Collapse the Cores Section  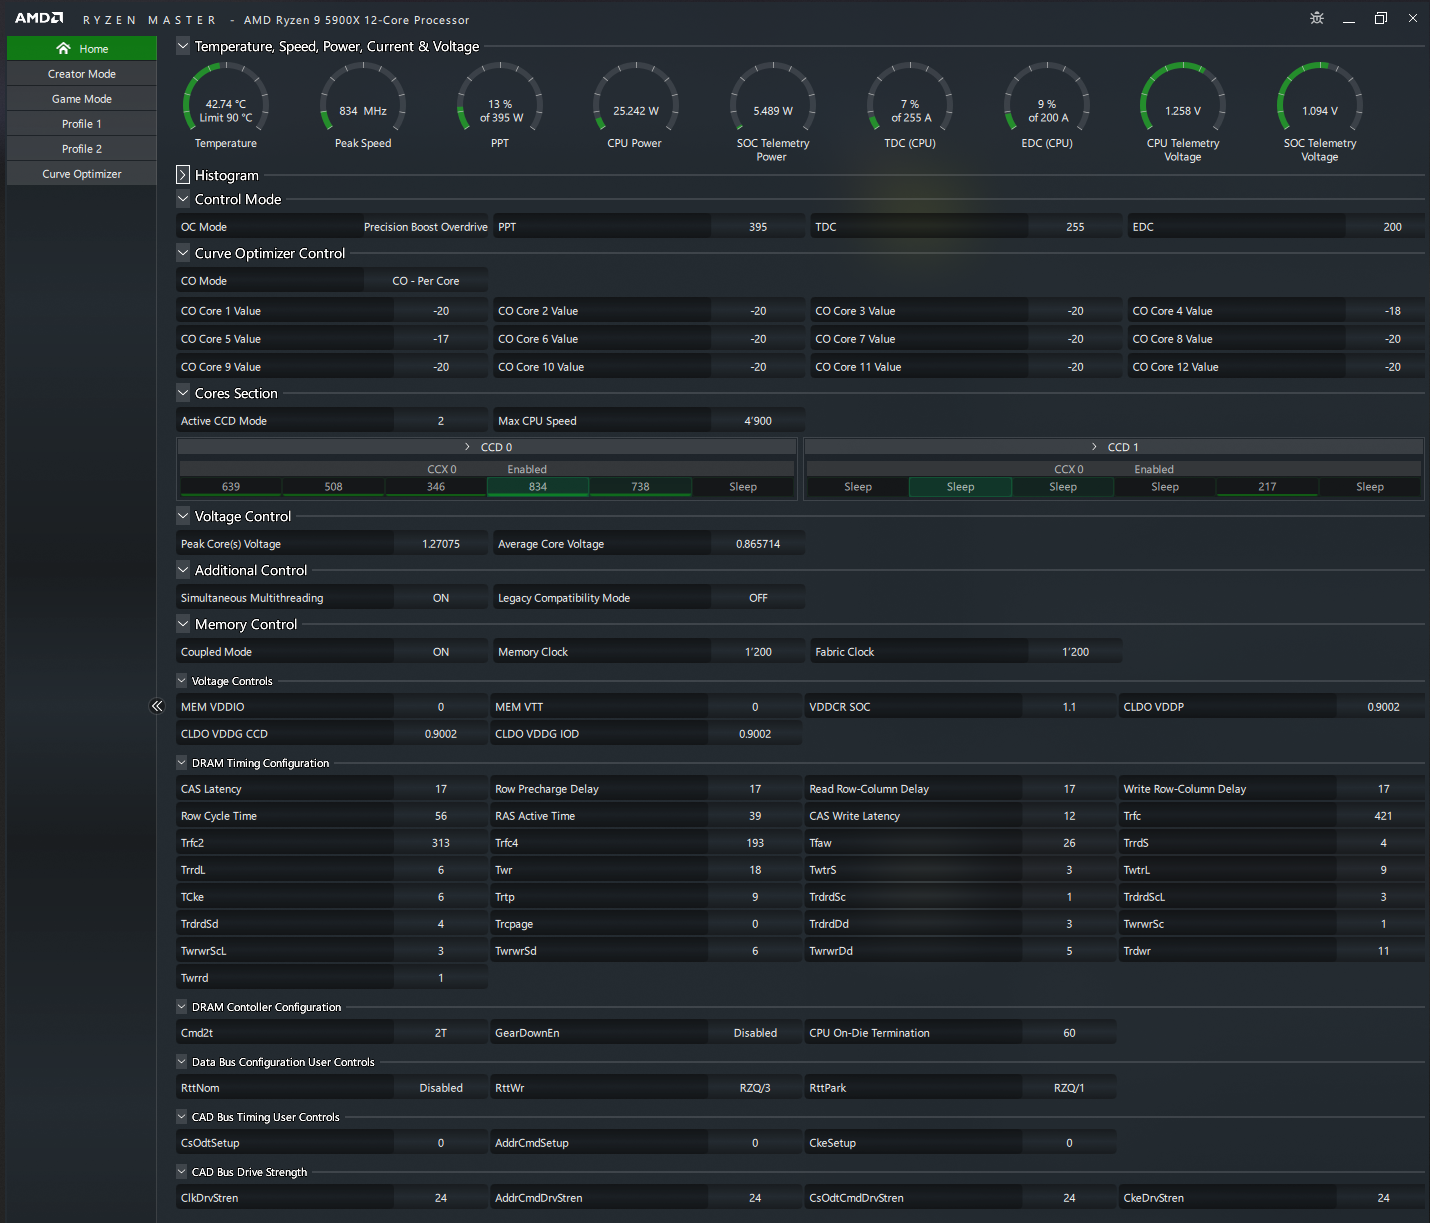[x=183, y=393]
